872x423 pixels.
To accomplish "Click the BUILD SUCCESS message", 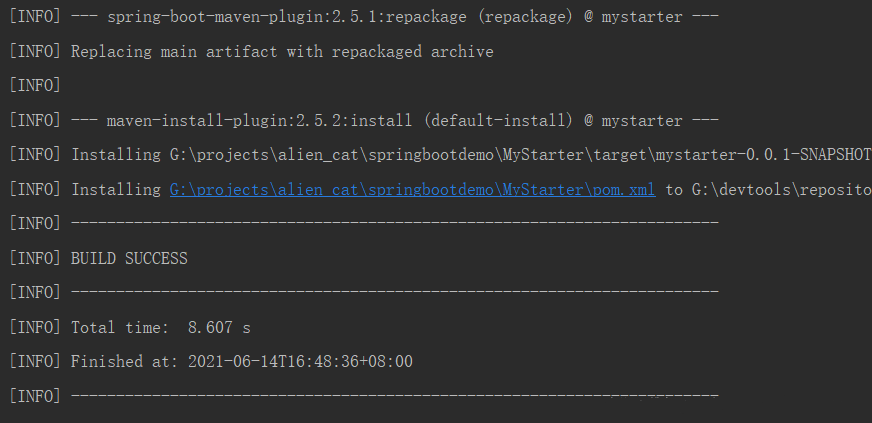I will pyautogui.click(x=129, y=258).
